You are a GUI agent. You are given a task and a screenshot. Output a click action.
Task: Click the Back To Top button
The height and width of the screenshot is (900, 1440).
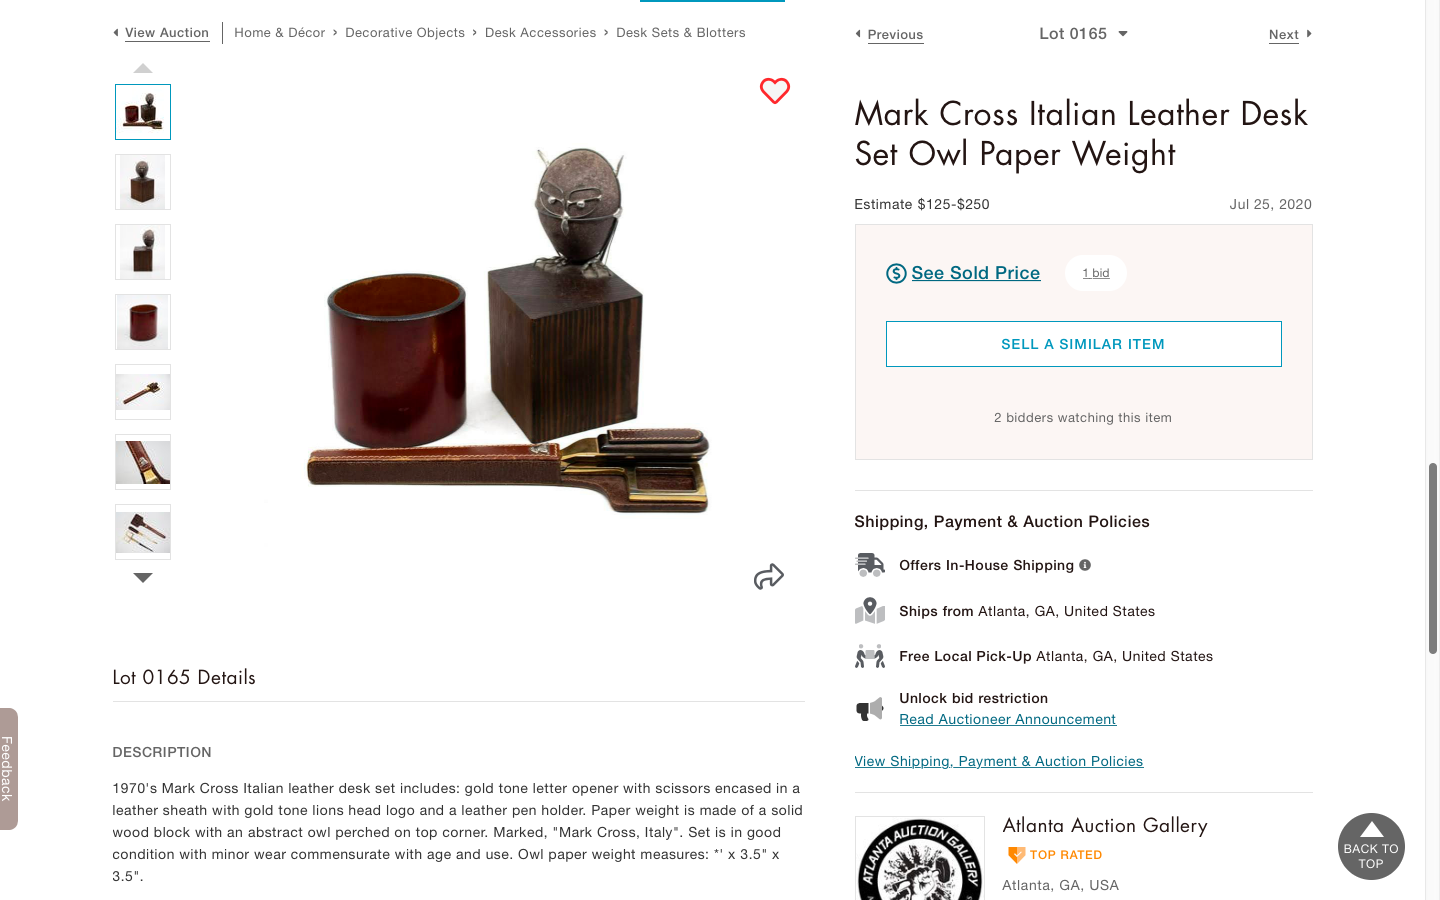point(1371,847)
